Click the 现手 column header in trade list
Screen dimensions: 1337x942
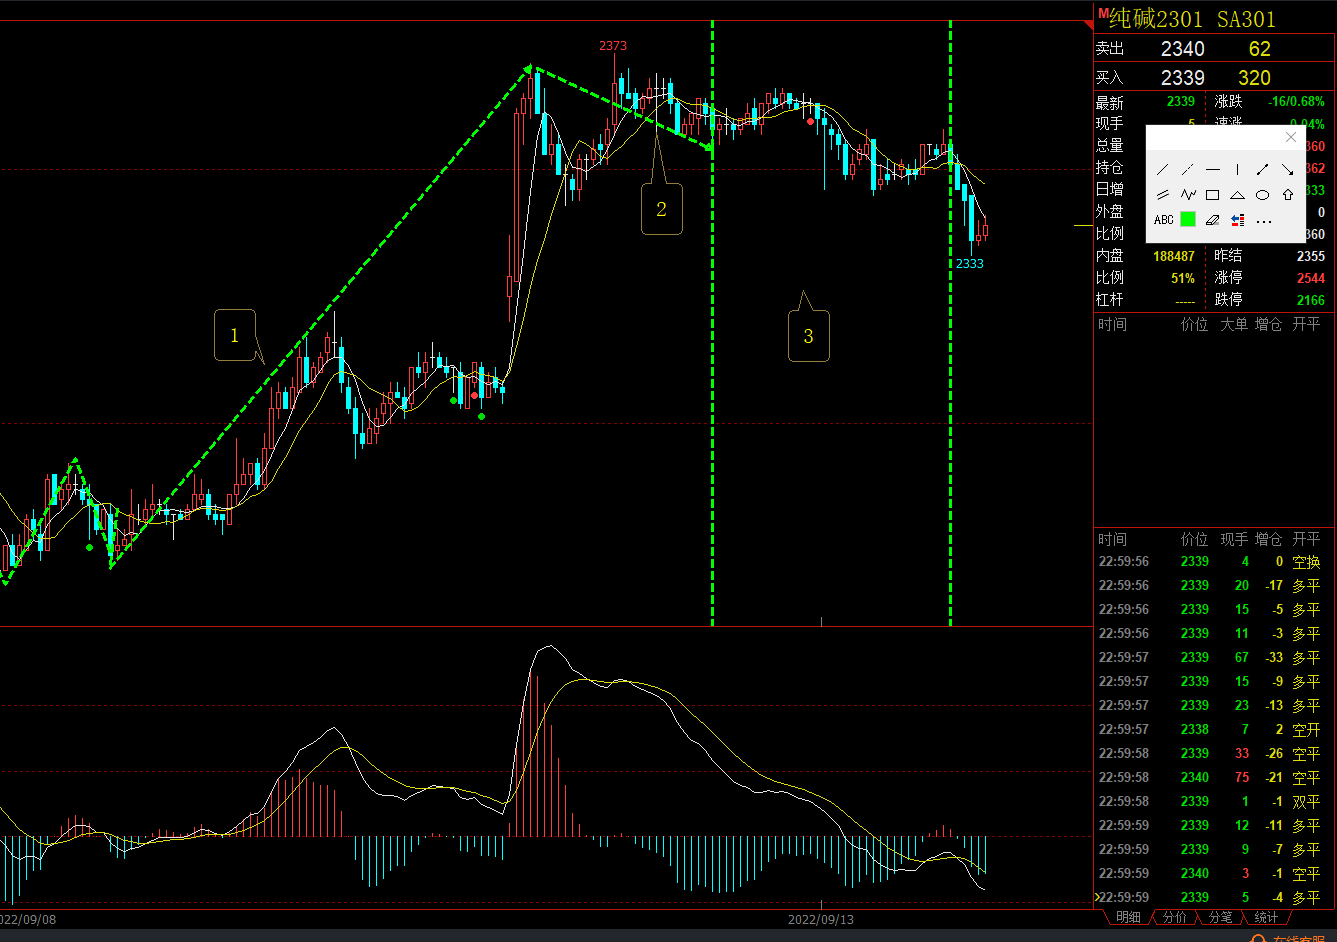[x=1234, y=539]
